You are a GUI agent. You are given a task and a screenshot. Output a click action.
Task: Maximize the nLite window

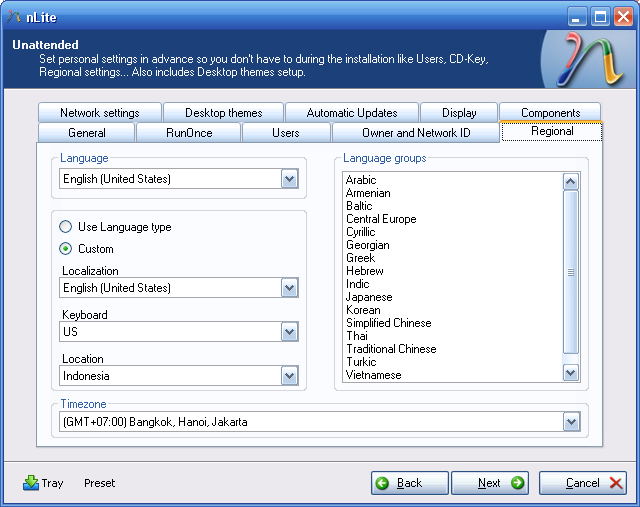tap(600, 17)
